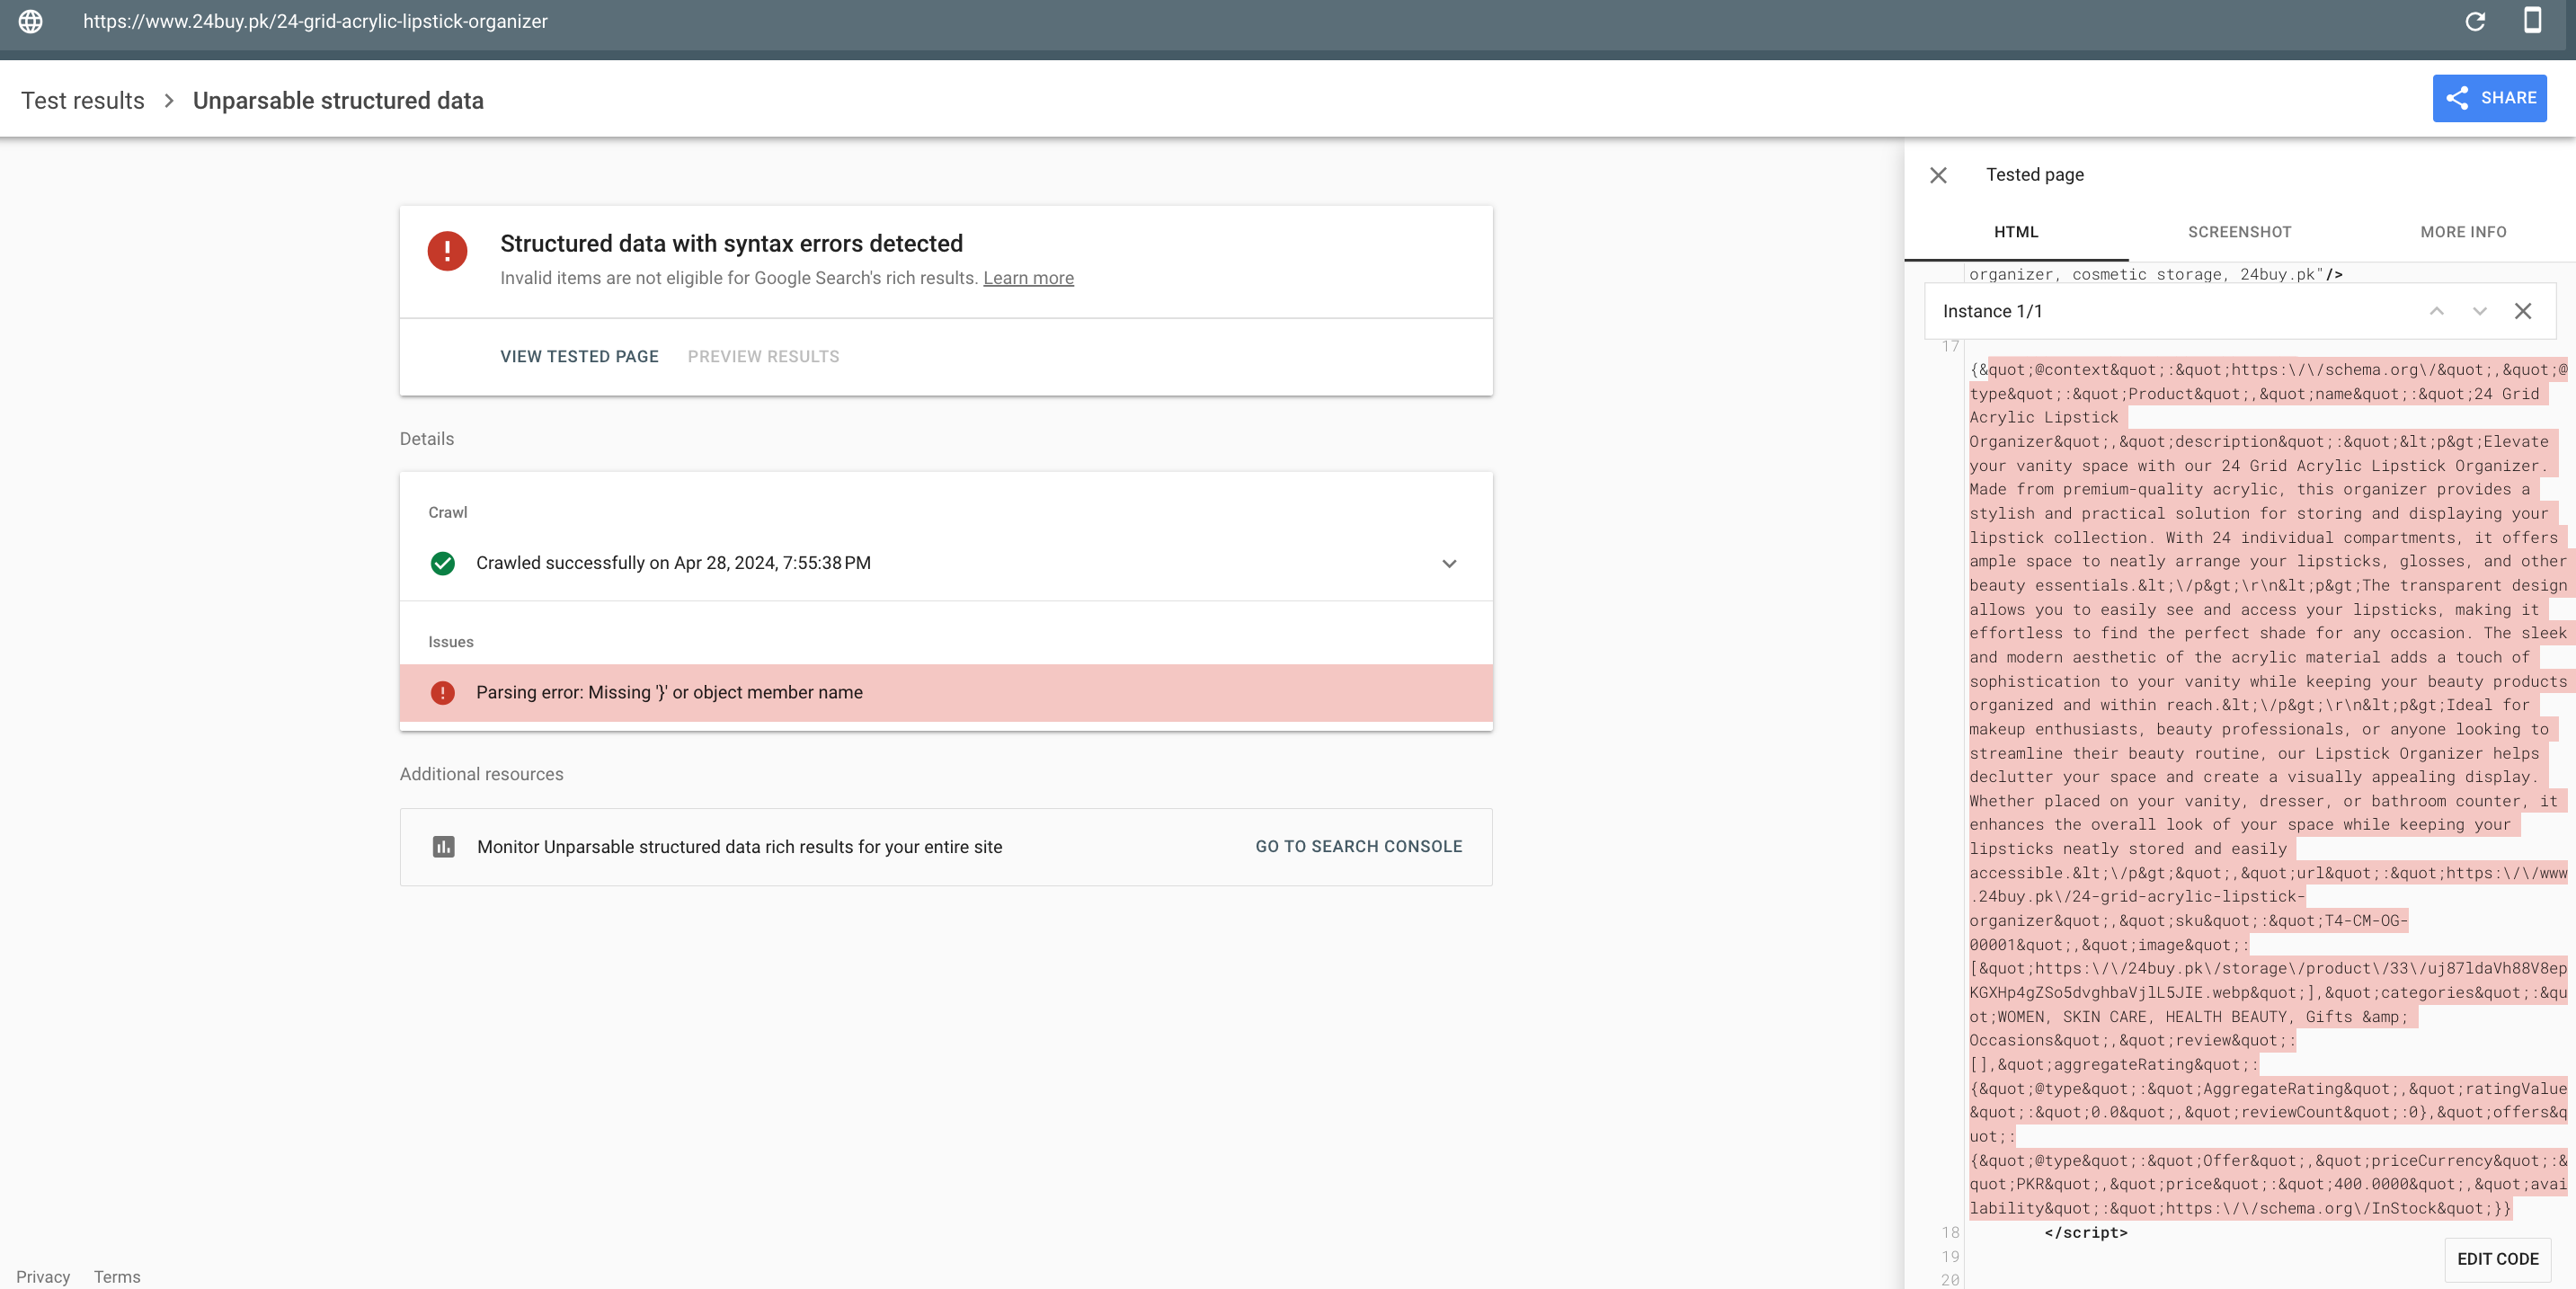Click the SHARE button
Viewport: 2576px width, 1289px height.
pos(2489,98)
